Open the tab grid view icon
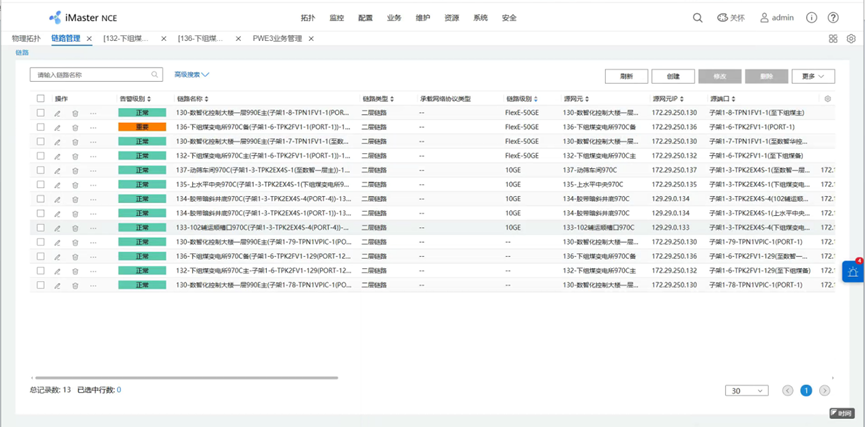Image resolution: width=865 pixels, height=427 pixels. (x=833, y=39)
